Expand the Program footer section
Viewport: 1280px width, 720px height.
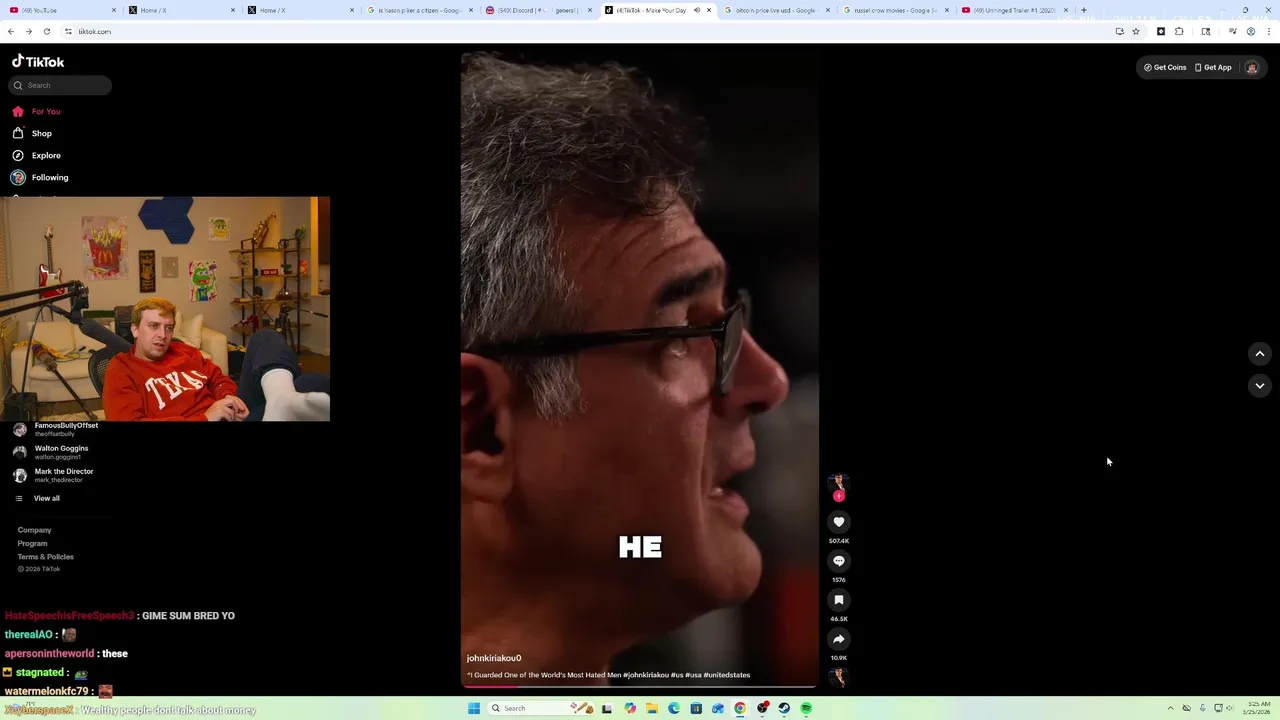(x=32, y=543)
